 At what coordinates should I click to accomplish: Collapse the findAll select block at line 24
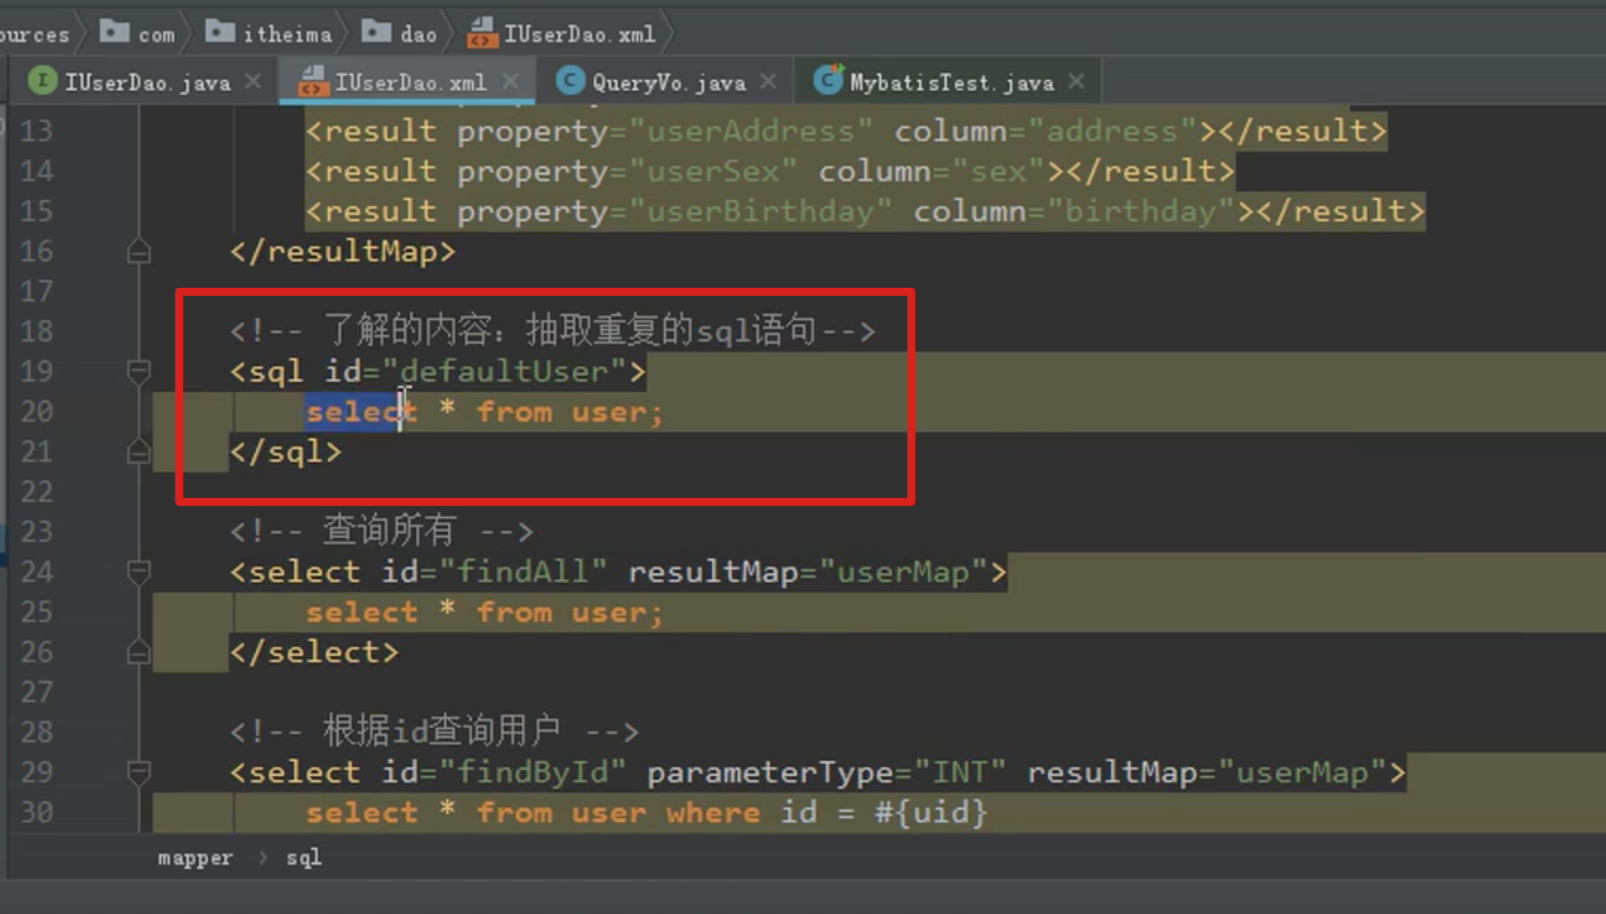[139, 572]
